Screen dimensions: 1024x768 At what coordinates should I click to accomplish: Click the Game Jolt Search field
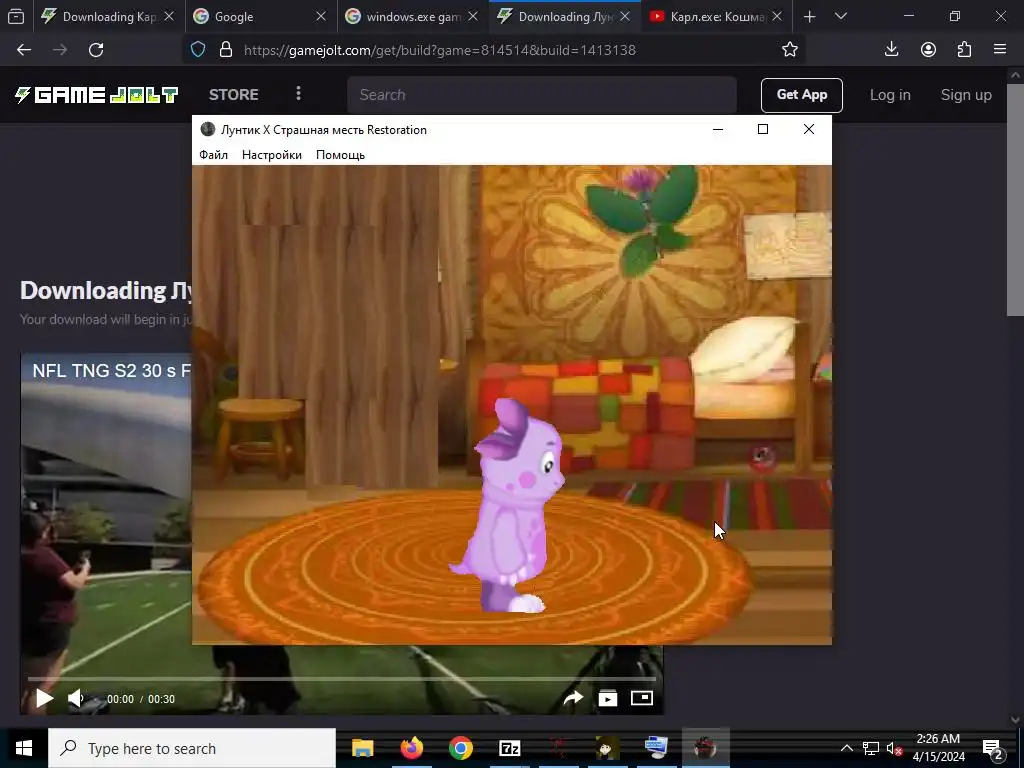point(542,95)
